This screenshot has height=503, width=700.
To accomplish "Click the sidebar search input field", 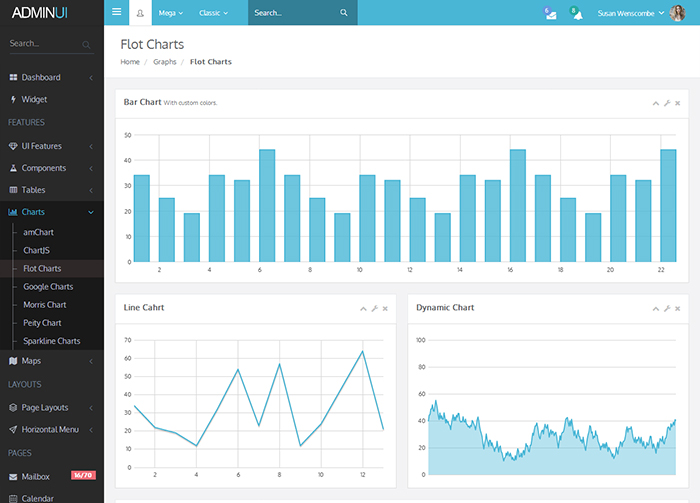I will coord(45,44).
